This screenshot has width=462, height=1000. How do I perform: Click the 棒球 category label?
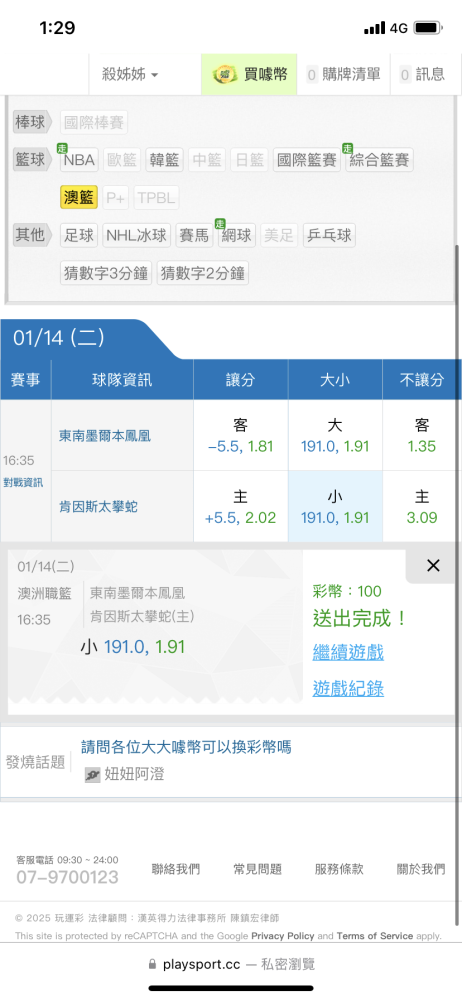coord(31,122)
